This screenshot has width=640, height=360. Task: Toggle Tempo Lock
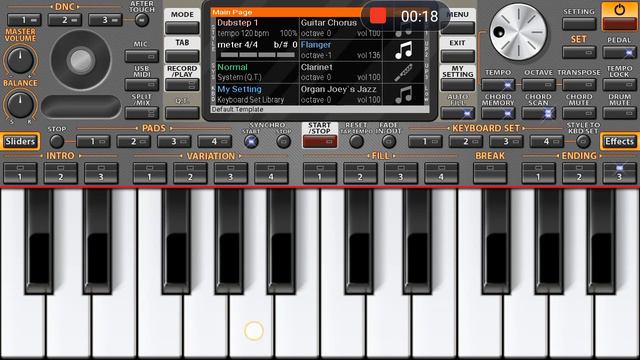tap(619, 85)
